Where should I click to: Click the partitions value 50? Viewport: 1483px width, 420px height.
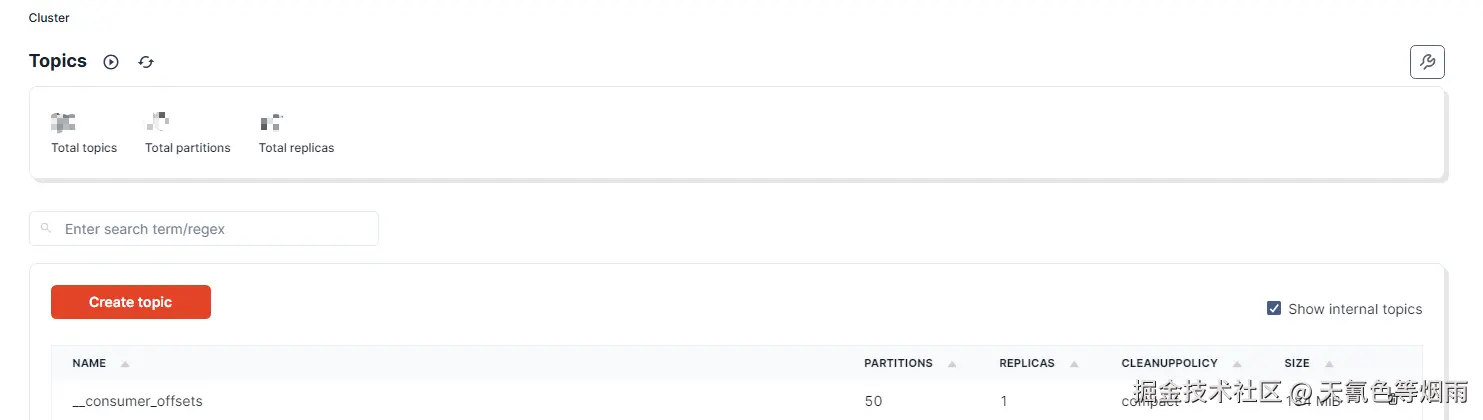click(x=873, y=401)
